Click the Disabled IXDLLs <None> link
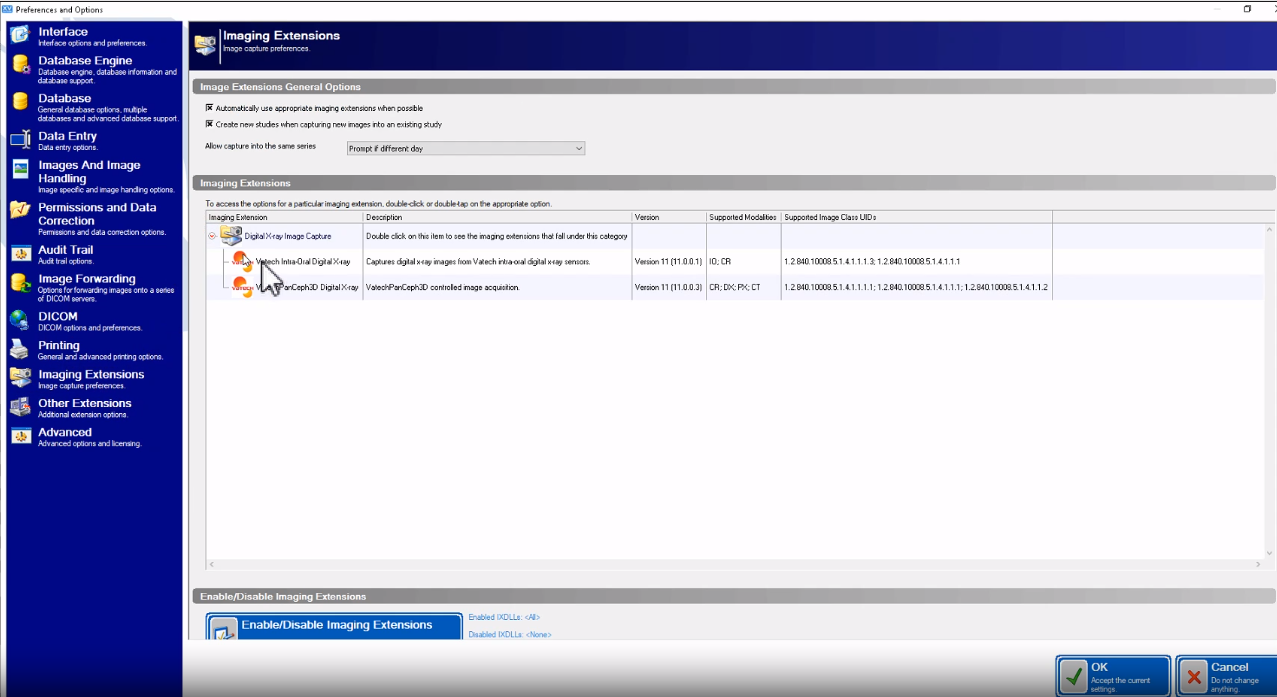 click(x=510, y=634)
